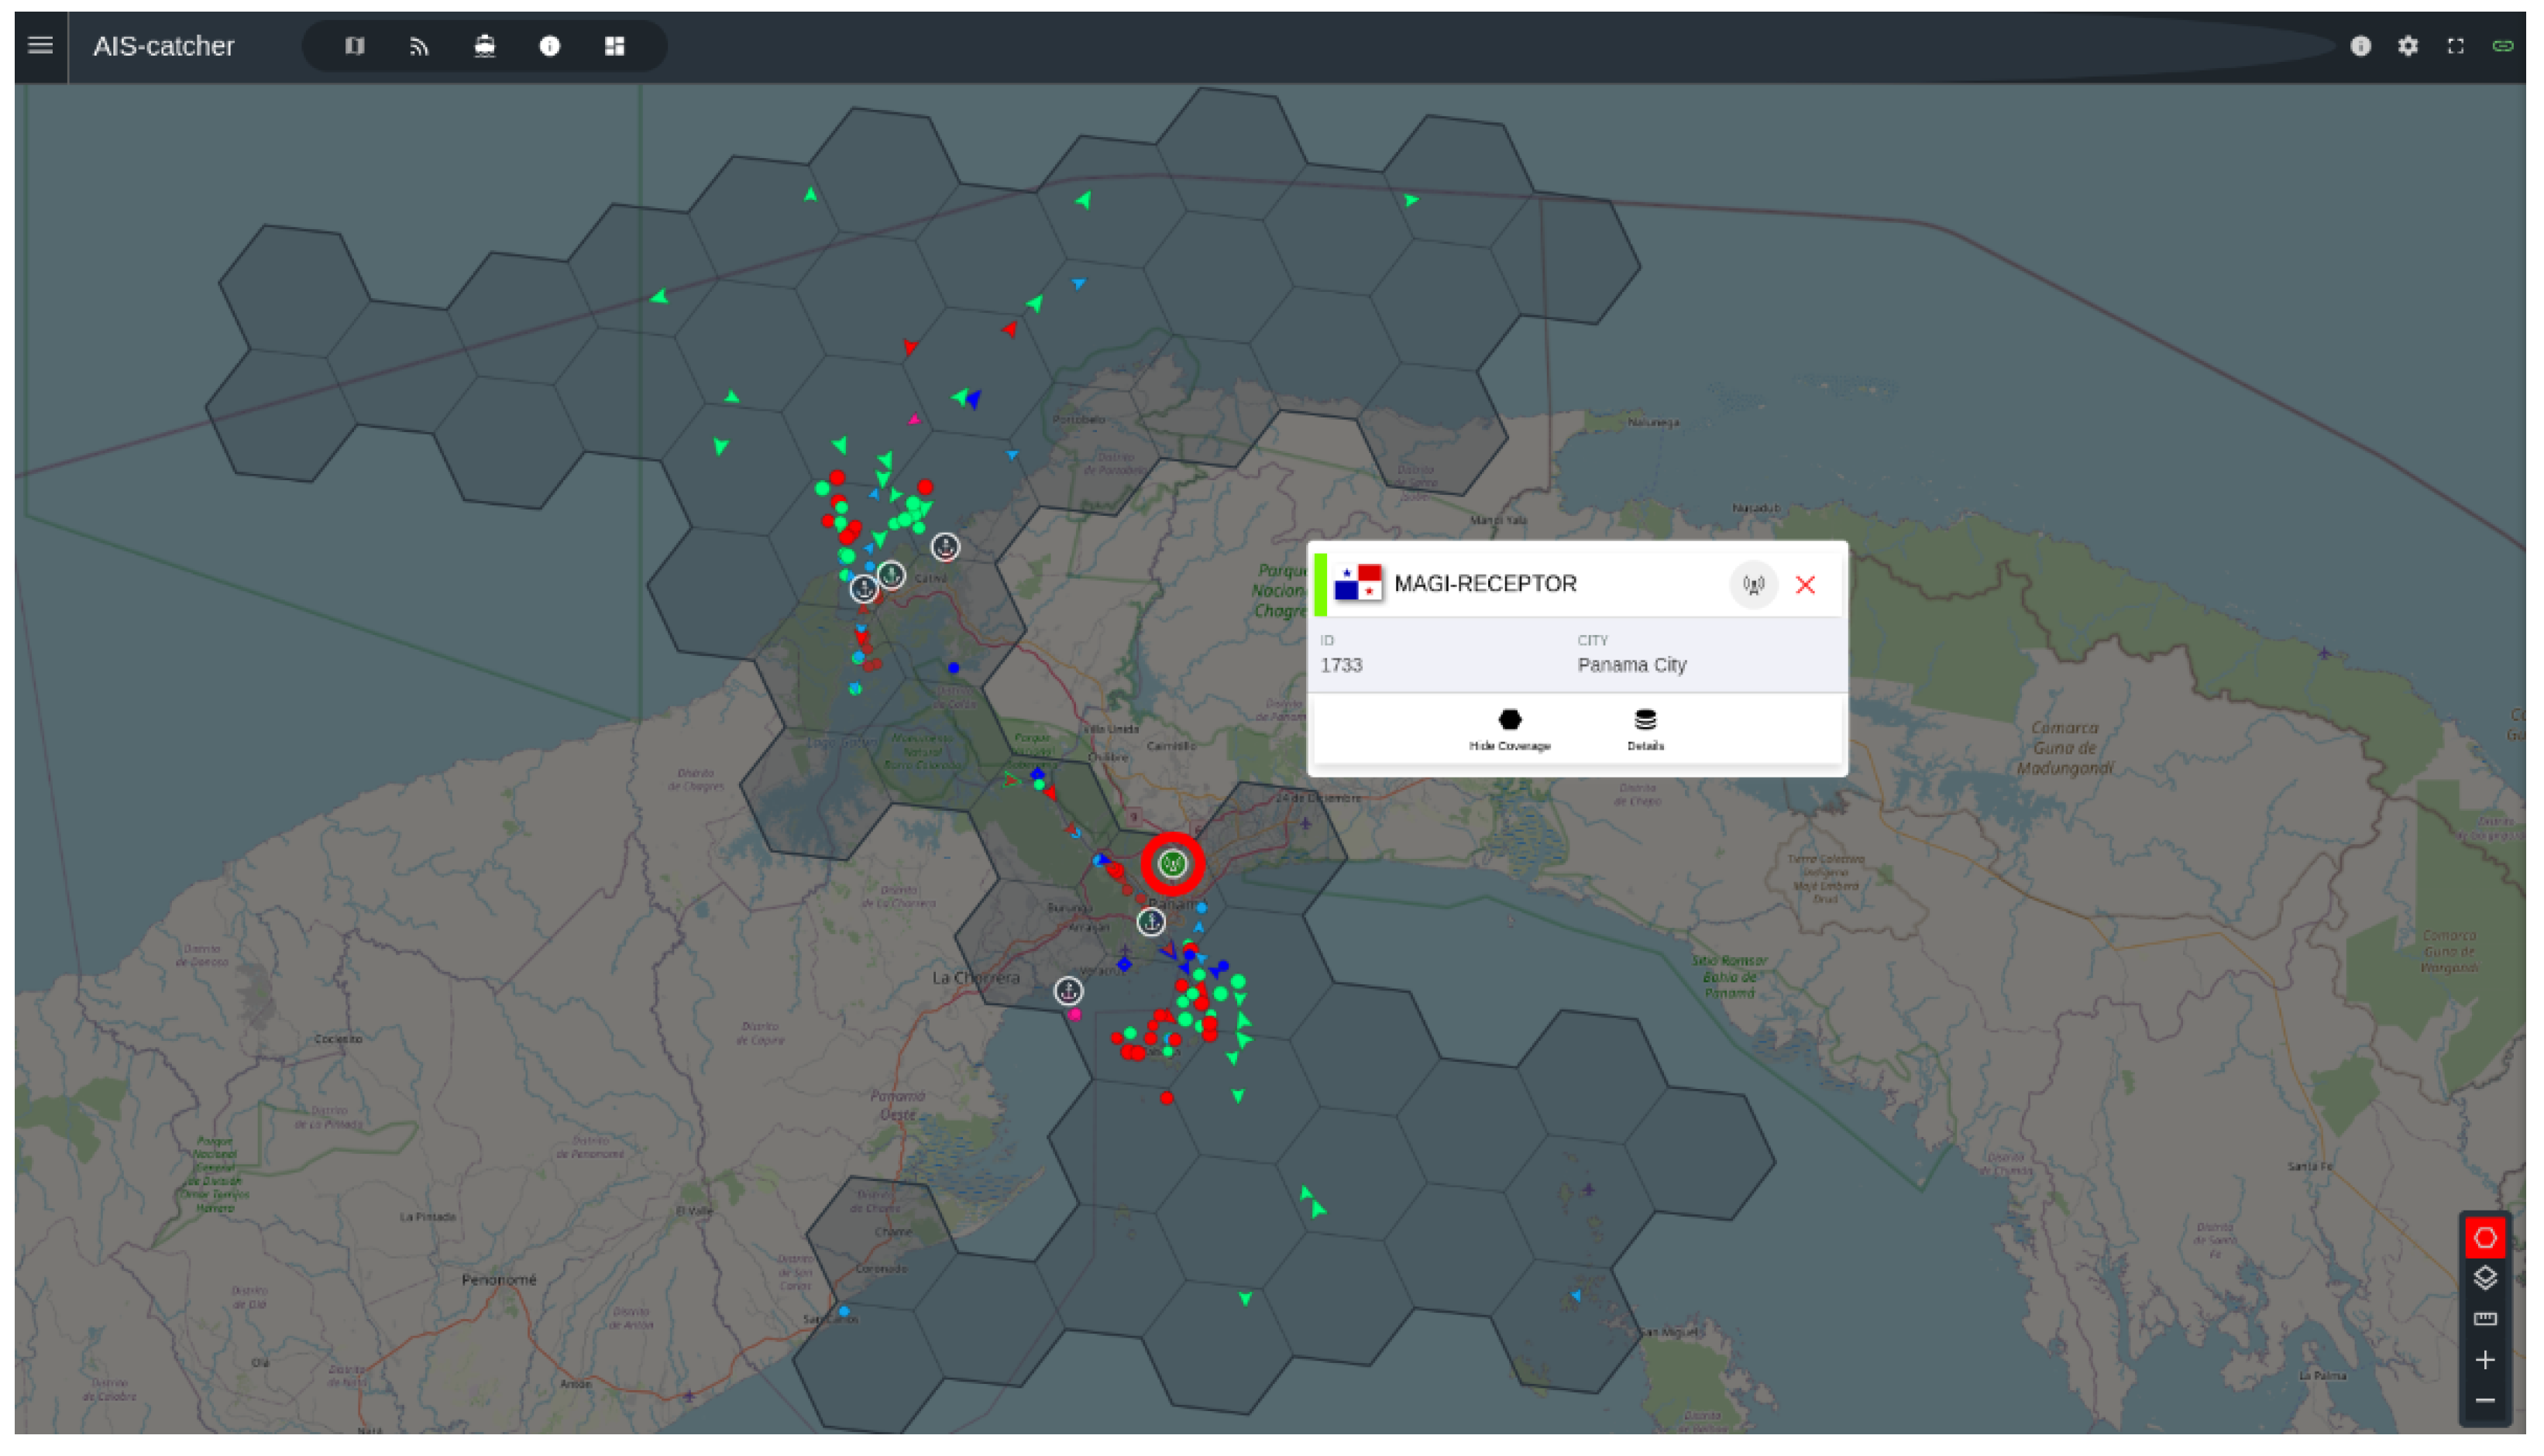2544x1456 pixels.
Task: Expand the map layers selector
Action: tap(2484, 1278)
